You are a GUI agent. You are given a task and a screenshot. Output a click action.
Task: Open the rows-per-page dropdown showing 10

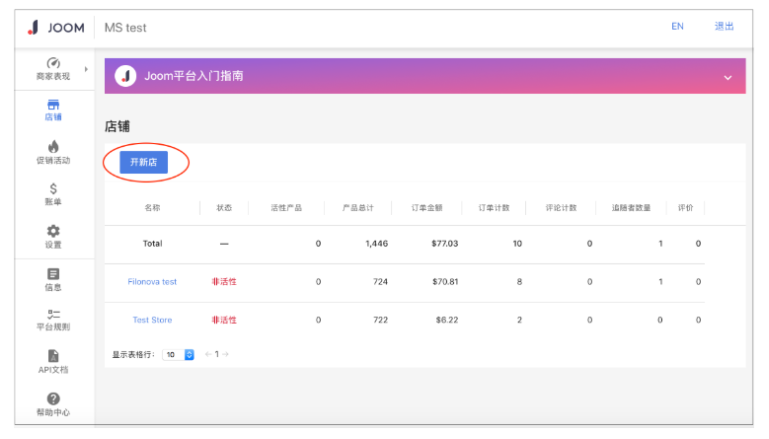pos(178,354)
